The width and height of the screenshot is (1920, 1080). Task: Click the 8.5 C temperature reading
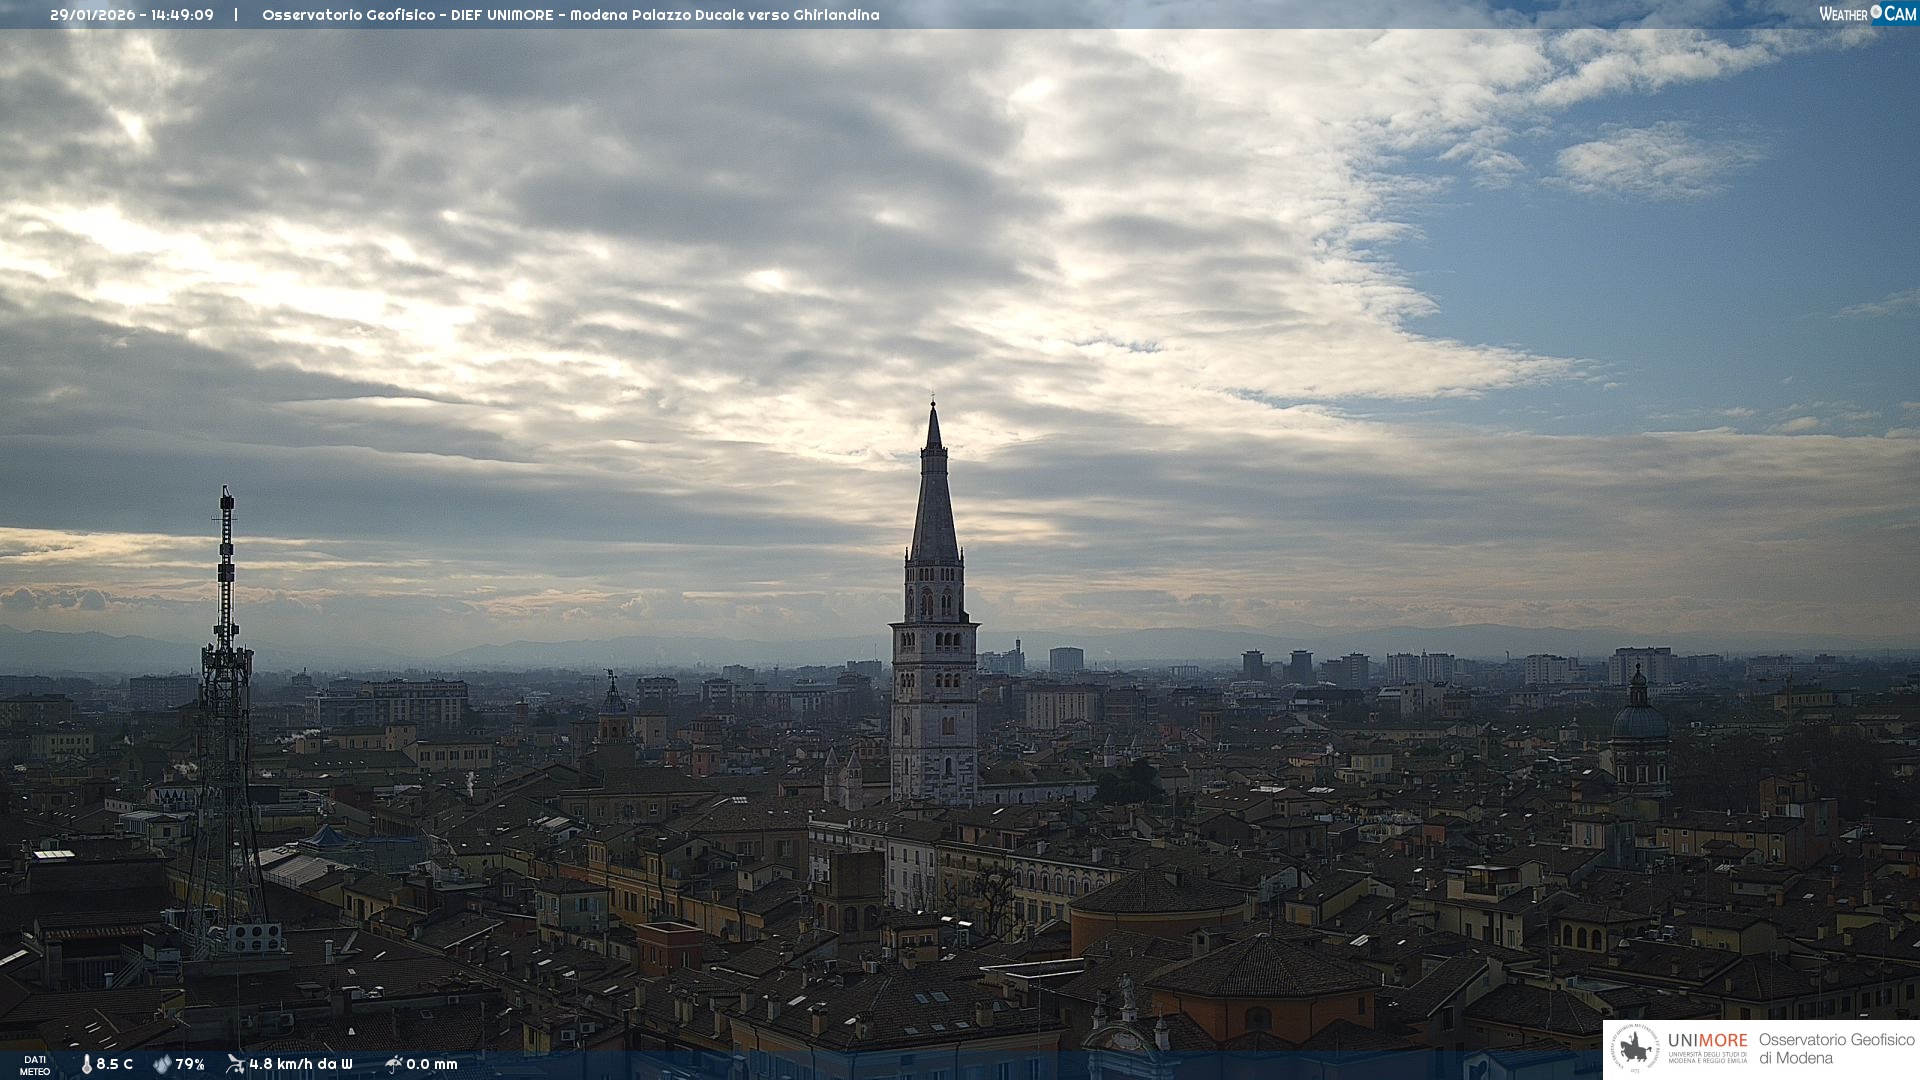pyautogui.click(x=115, y=1064)
